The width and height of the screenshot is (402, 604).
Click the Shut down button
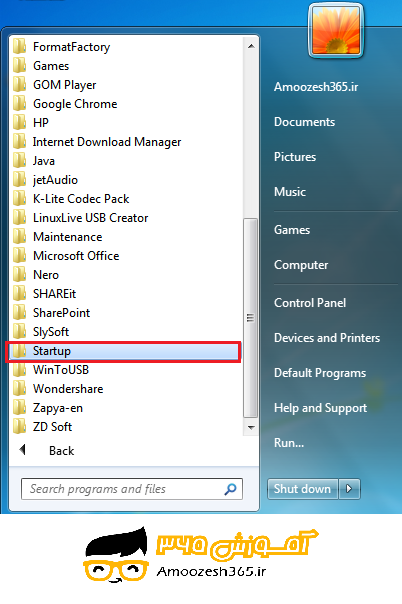pos(302,489)
